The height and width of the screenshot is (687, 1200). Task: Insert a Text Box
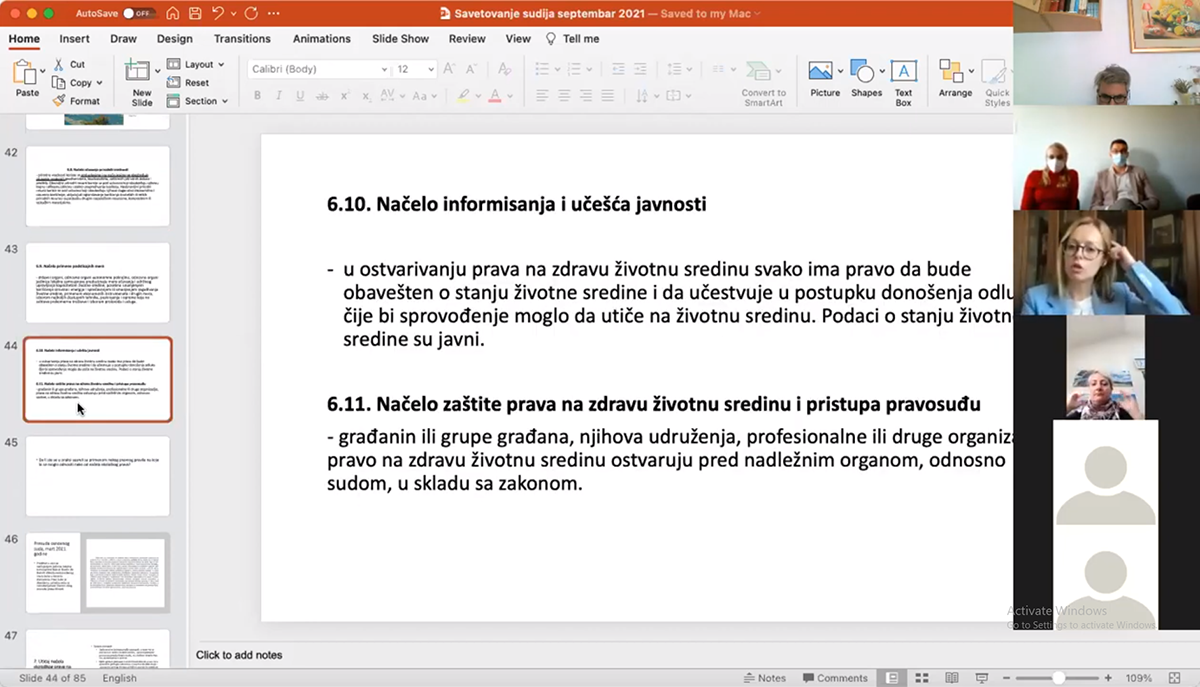click(904, 84)
